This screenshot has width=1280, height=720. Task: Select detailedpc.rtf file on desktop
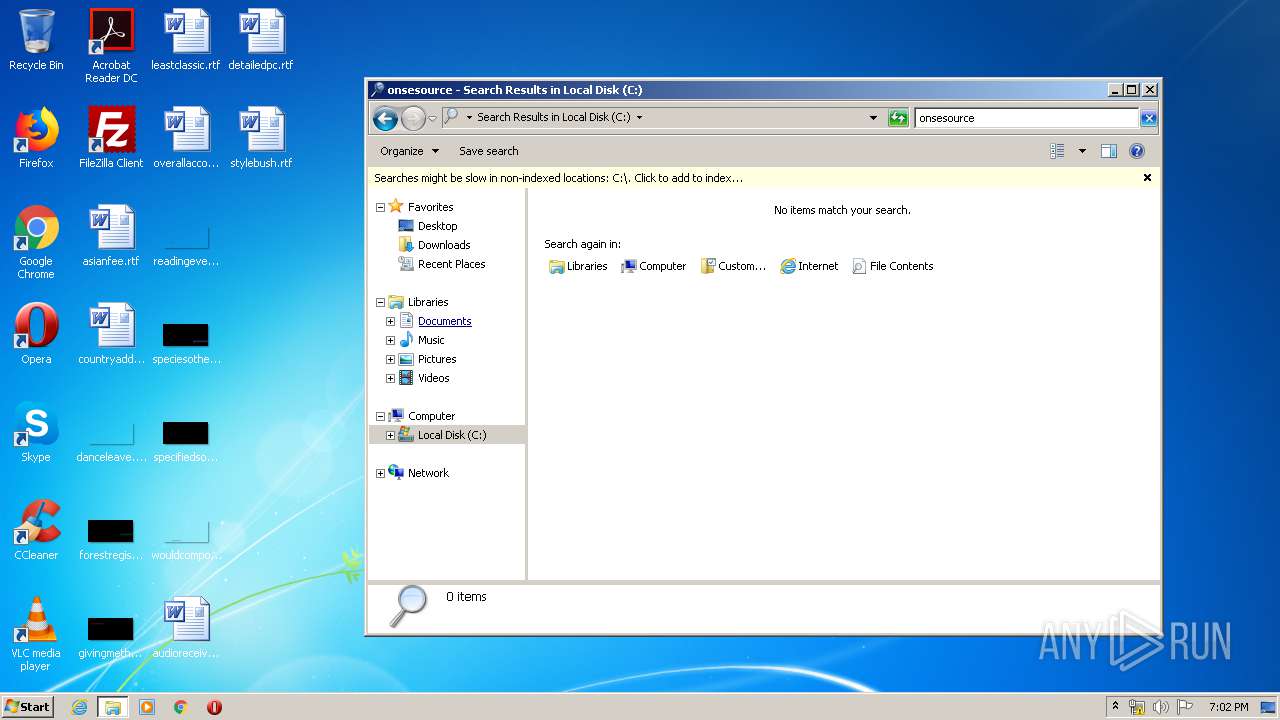(x=261, y=40)
